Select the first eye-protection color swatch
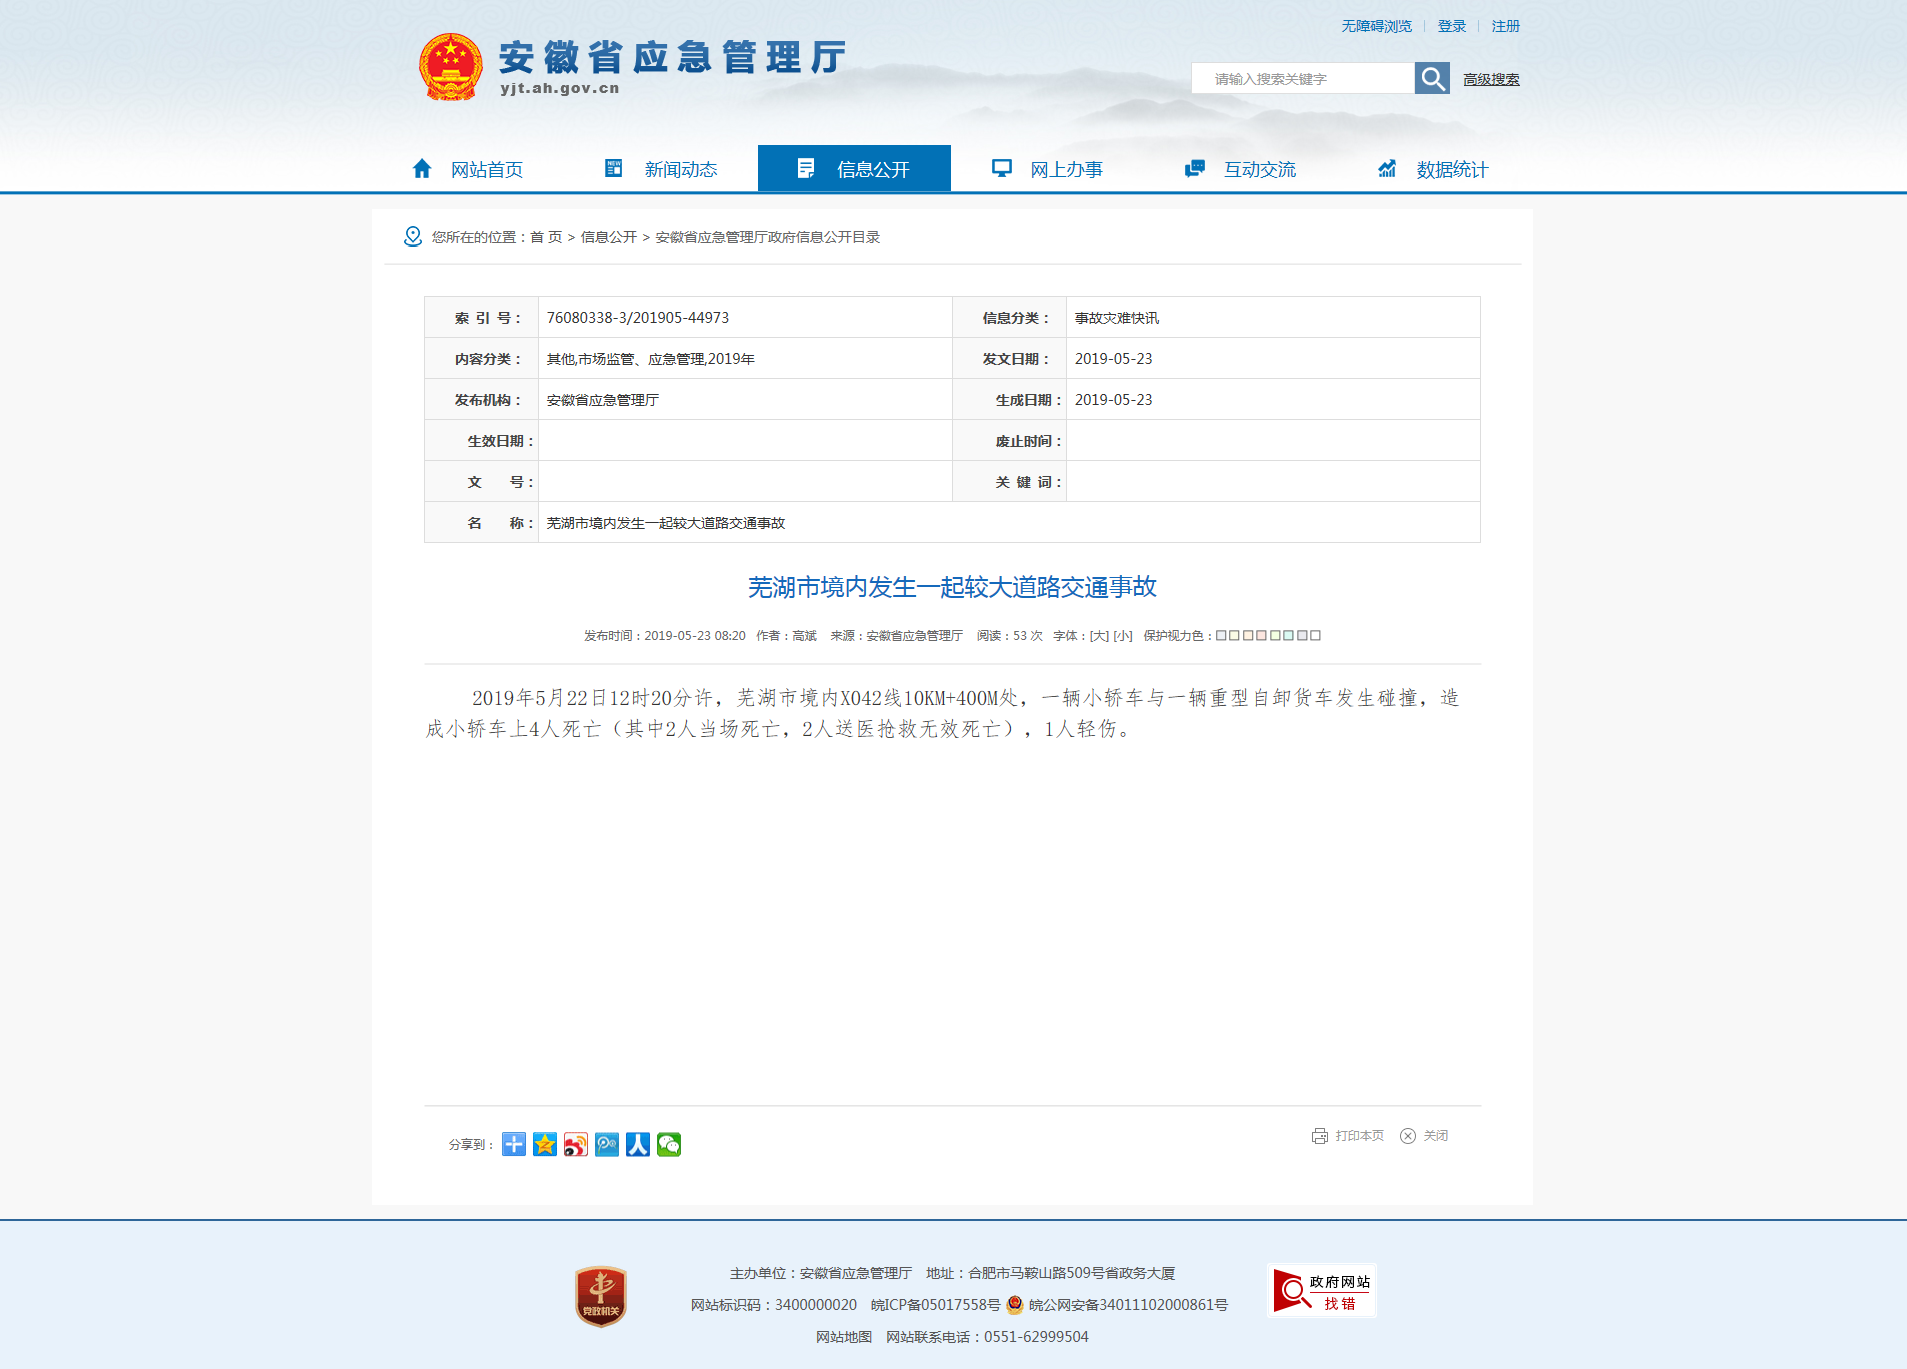Image resolution: width=1907 pixels, height=1369 pixels. coord(1221,636)
